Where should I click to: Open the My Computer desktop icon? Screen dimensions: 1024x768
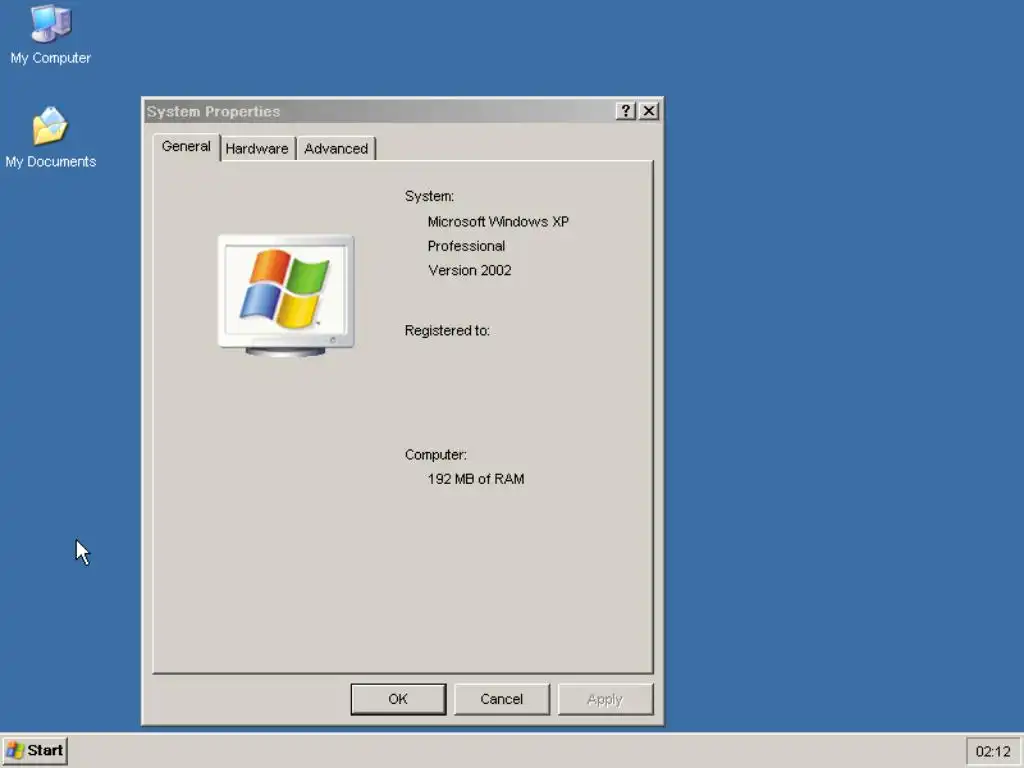(50, 34)
